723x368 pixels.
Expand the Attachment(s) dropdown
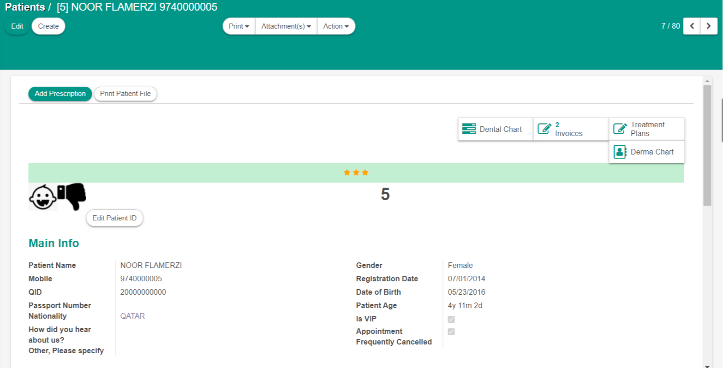[x=286, y=26]
